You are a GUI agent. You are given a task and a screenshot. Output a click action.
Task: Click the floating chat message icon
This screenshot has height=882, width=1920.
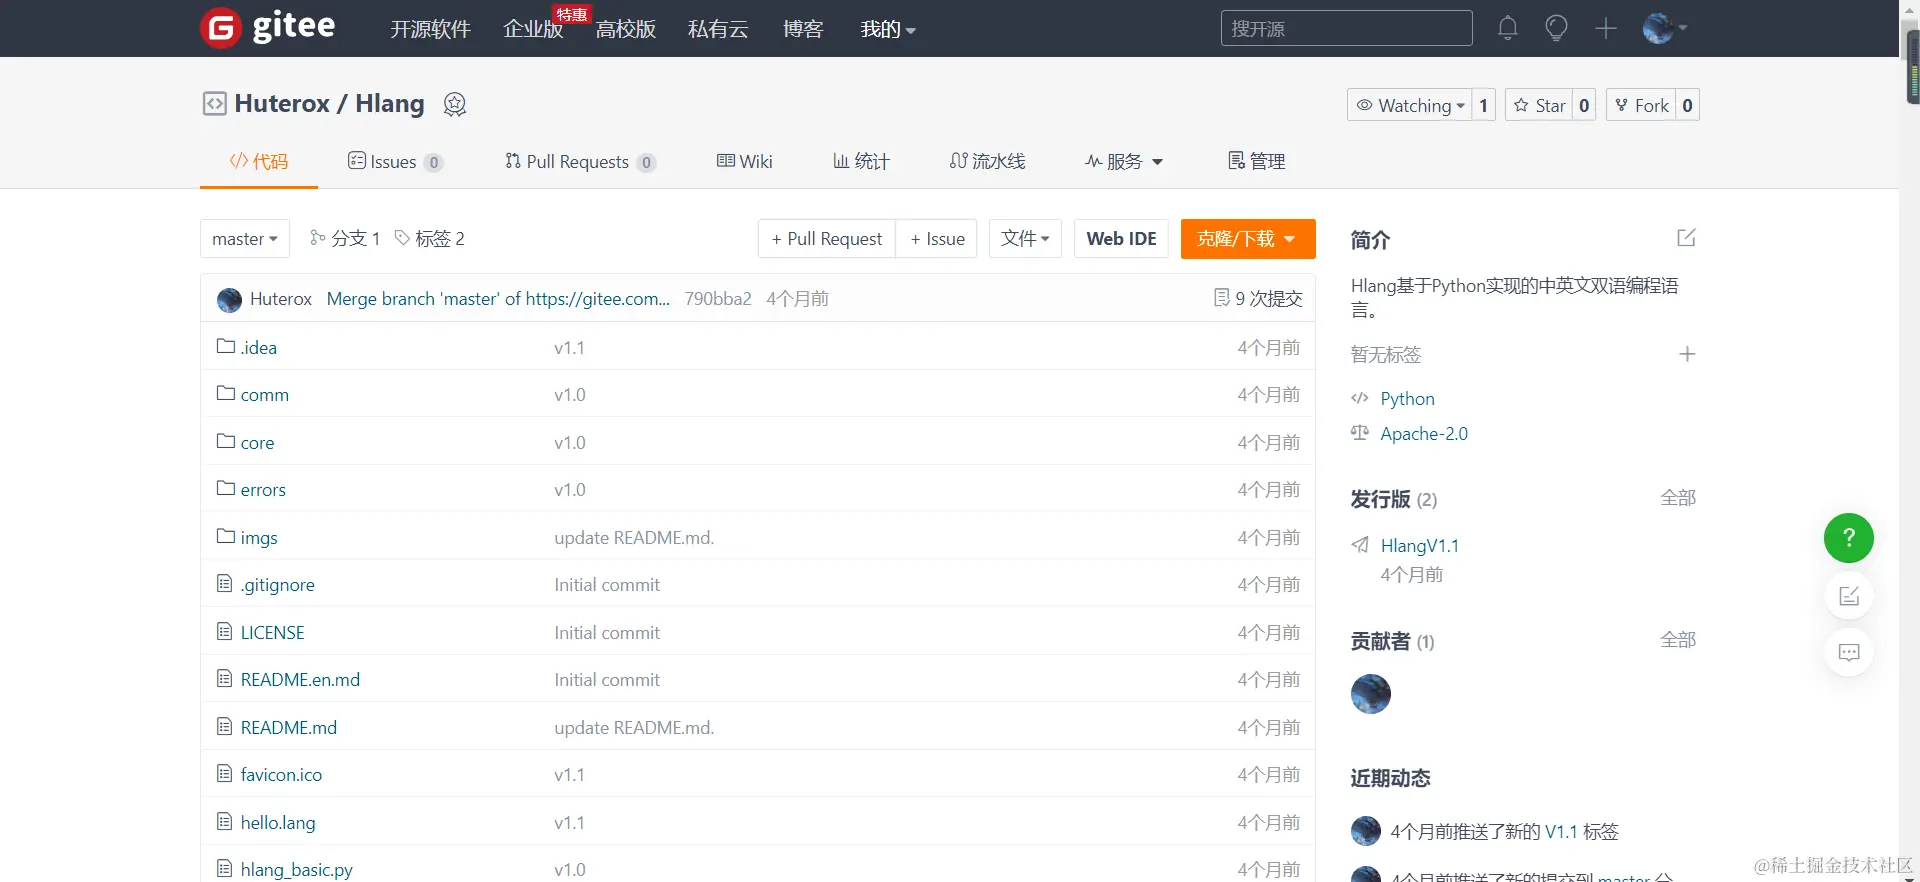tap(1849, 653)
